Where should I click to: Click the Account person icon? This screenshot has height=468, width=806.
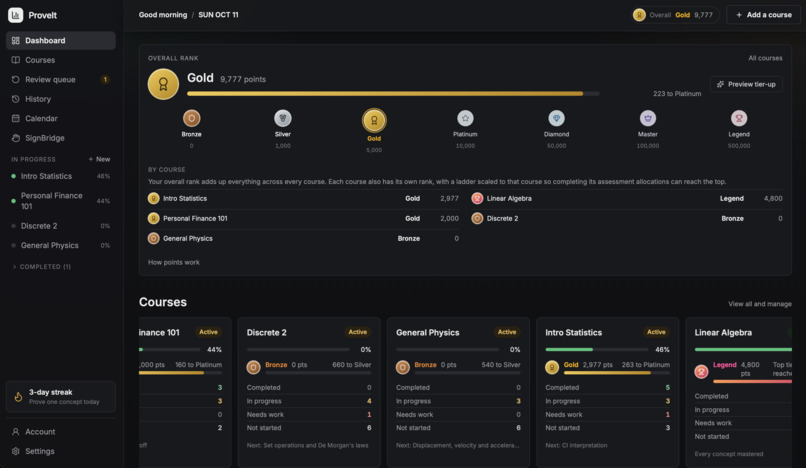(x=15, y=431)
